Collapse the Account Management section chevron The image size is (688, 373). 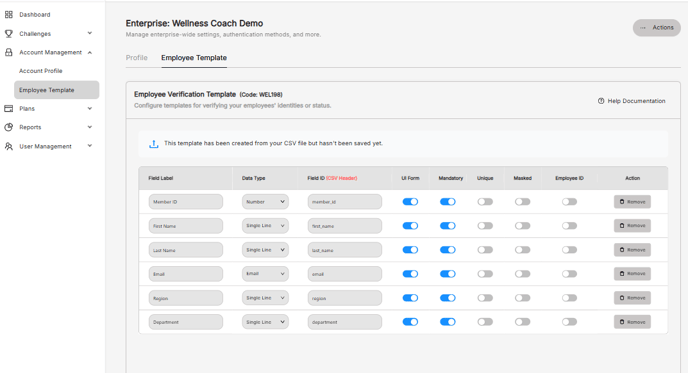coord(90,52)
